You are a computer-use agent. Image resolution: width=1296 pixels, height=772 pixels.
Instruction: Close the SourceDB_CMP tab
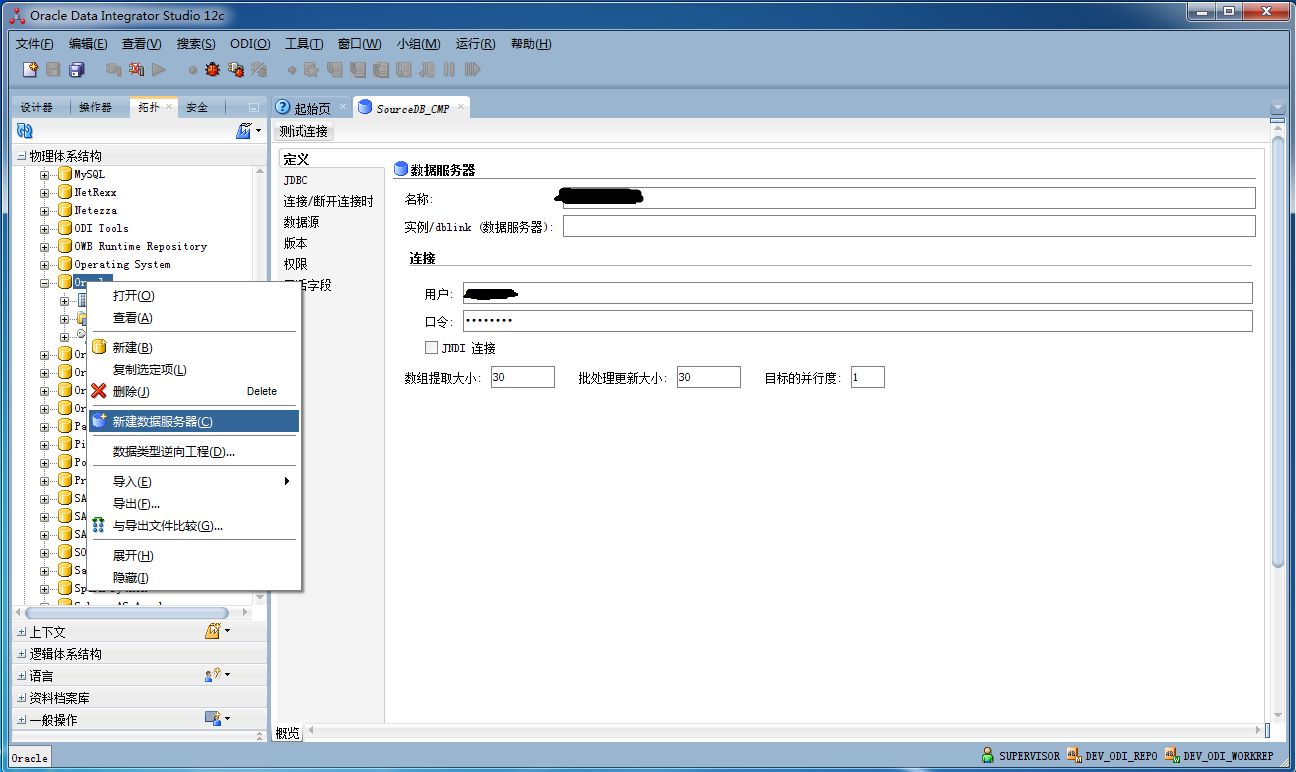tap(460, 108)
